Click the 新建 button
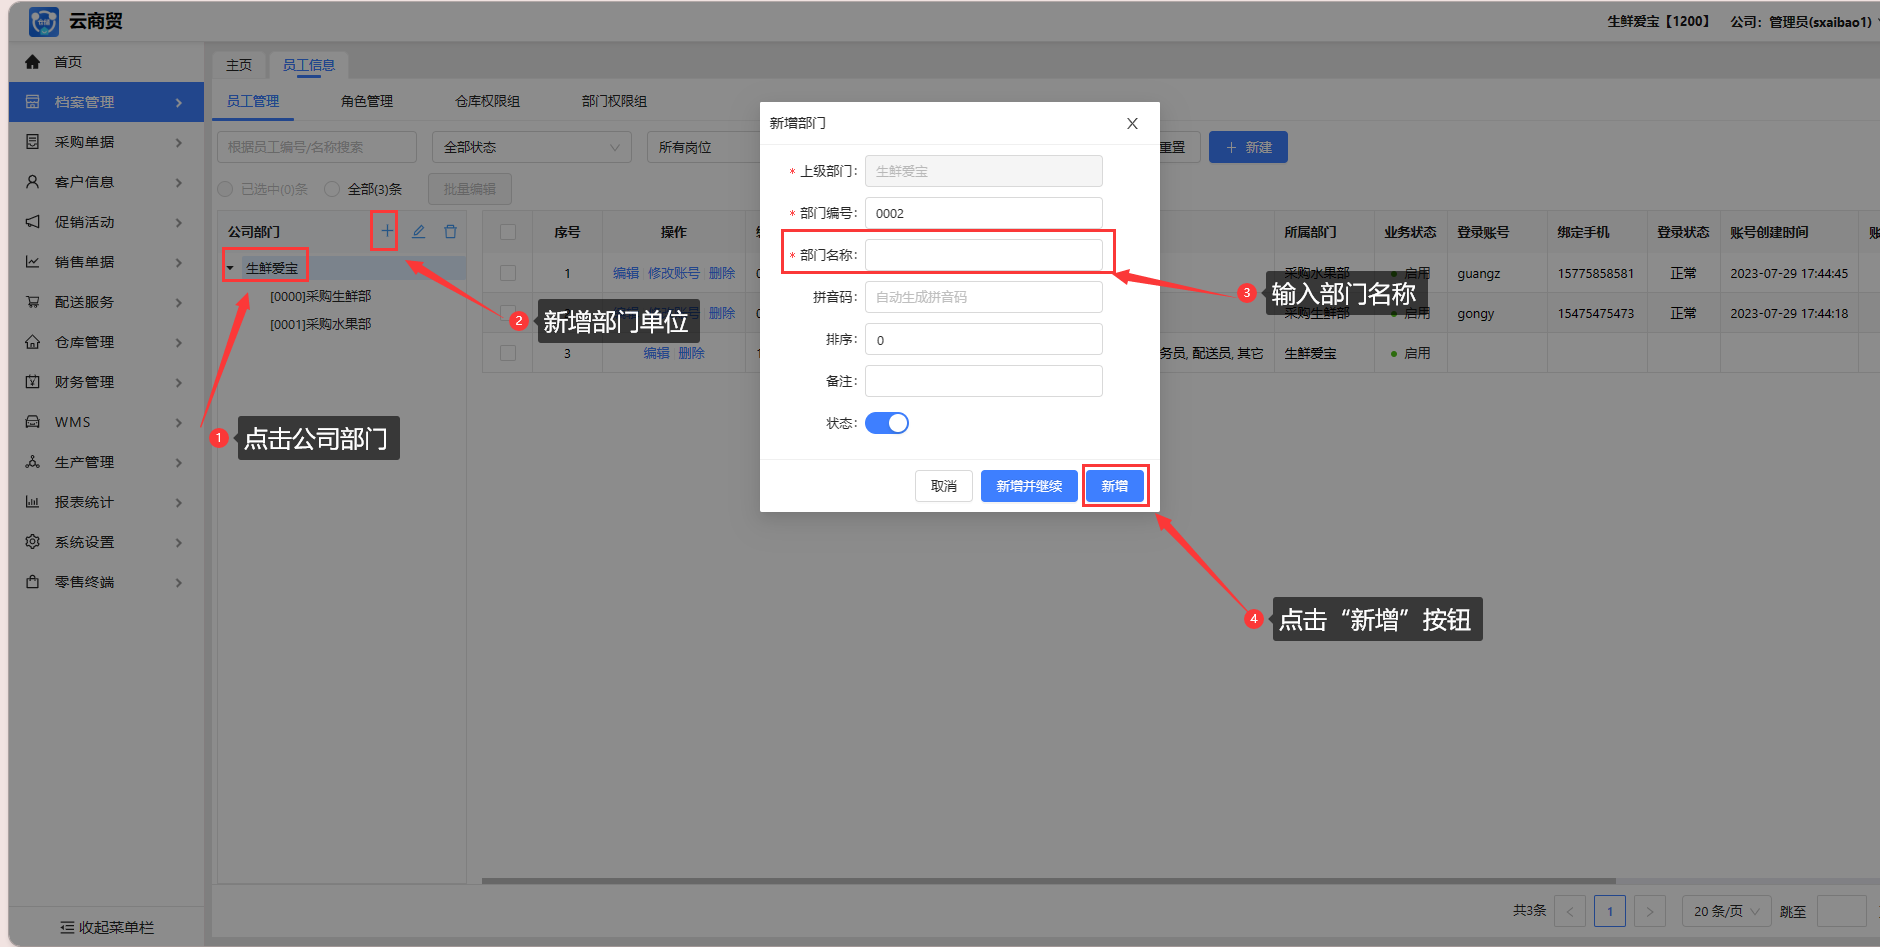The image size is (1880, 947). [x=1248, y=147]
